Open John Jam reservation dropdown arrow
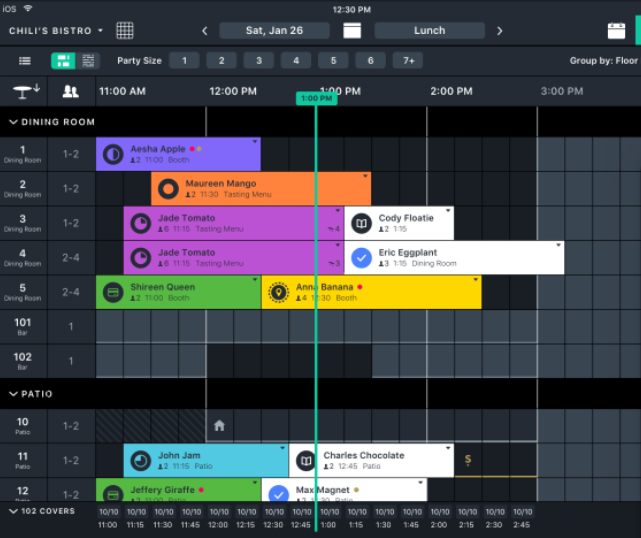This screenshot has width=641, height=538. click(x=282, y=448)
